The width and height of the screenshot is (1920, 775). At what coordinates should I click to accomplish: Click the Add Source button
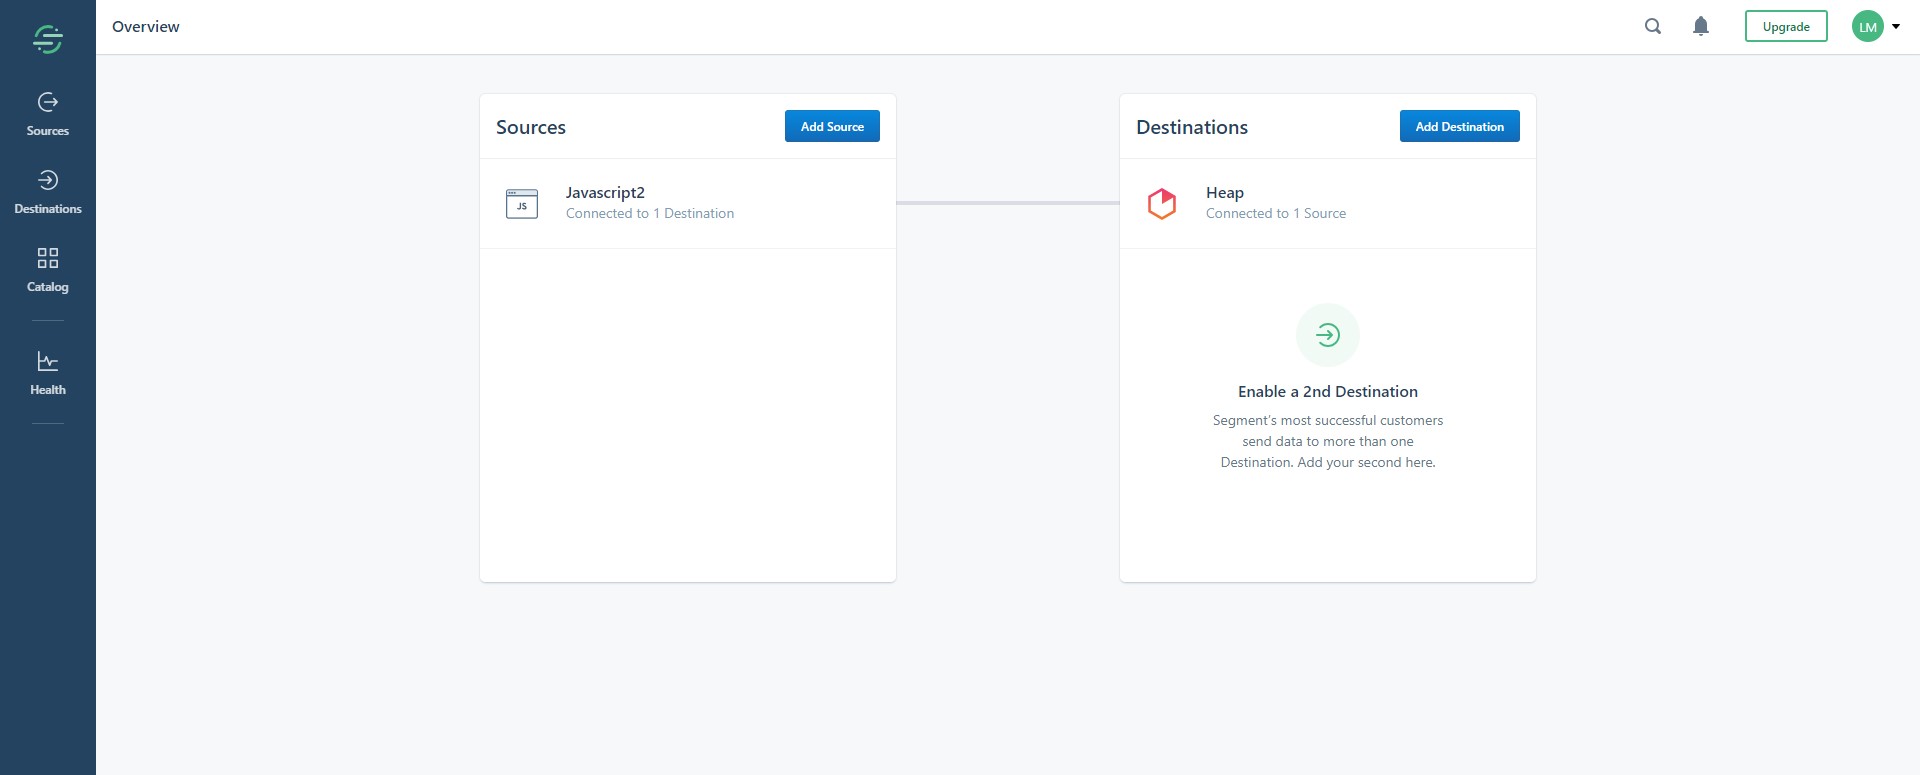(x=831, y=126)
